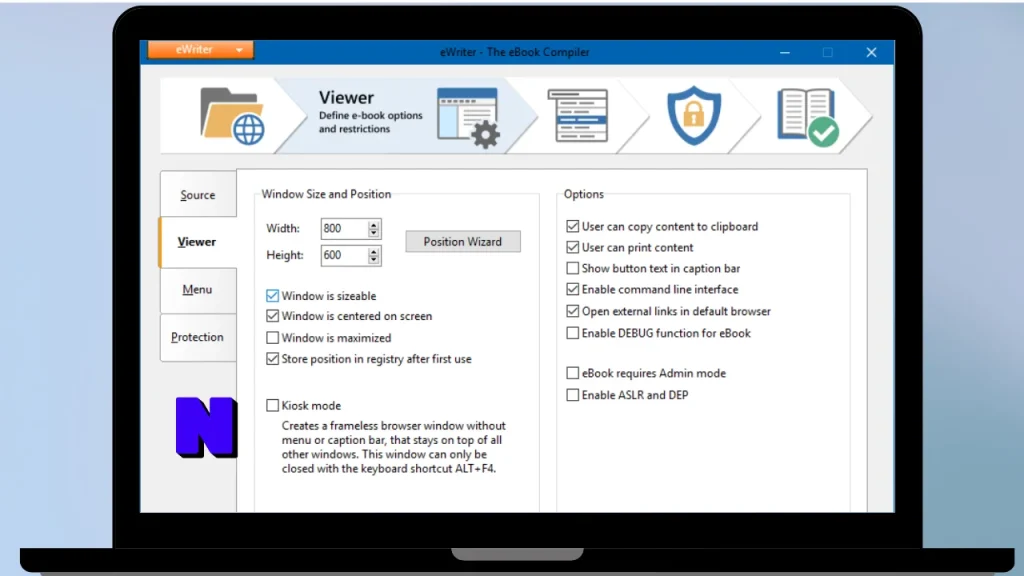Enable ASLR and DEP checkbox

point(573,395)
